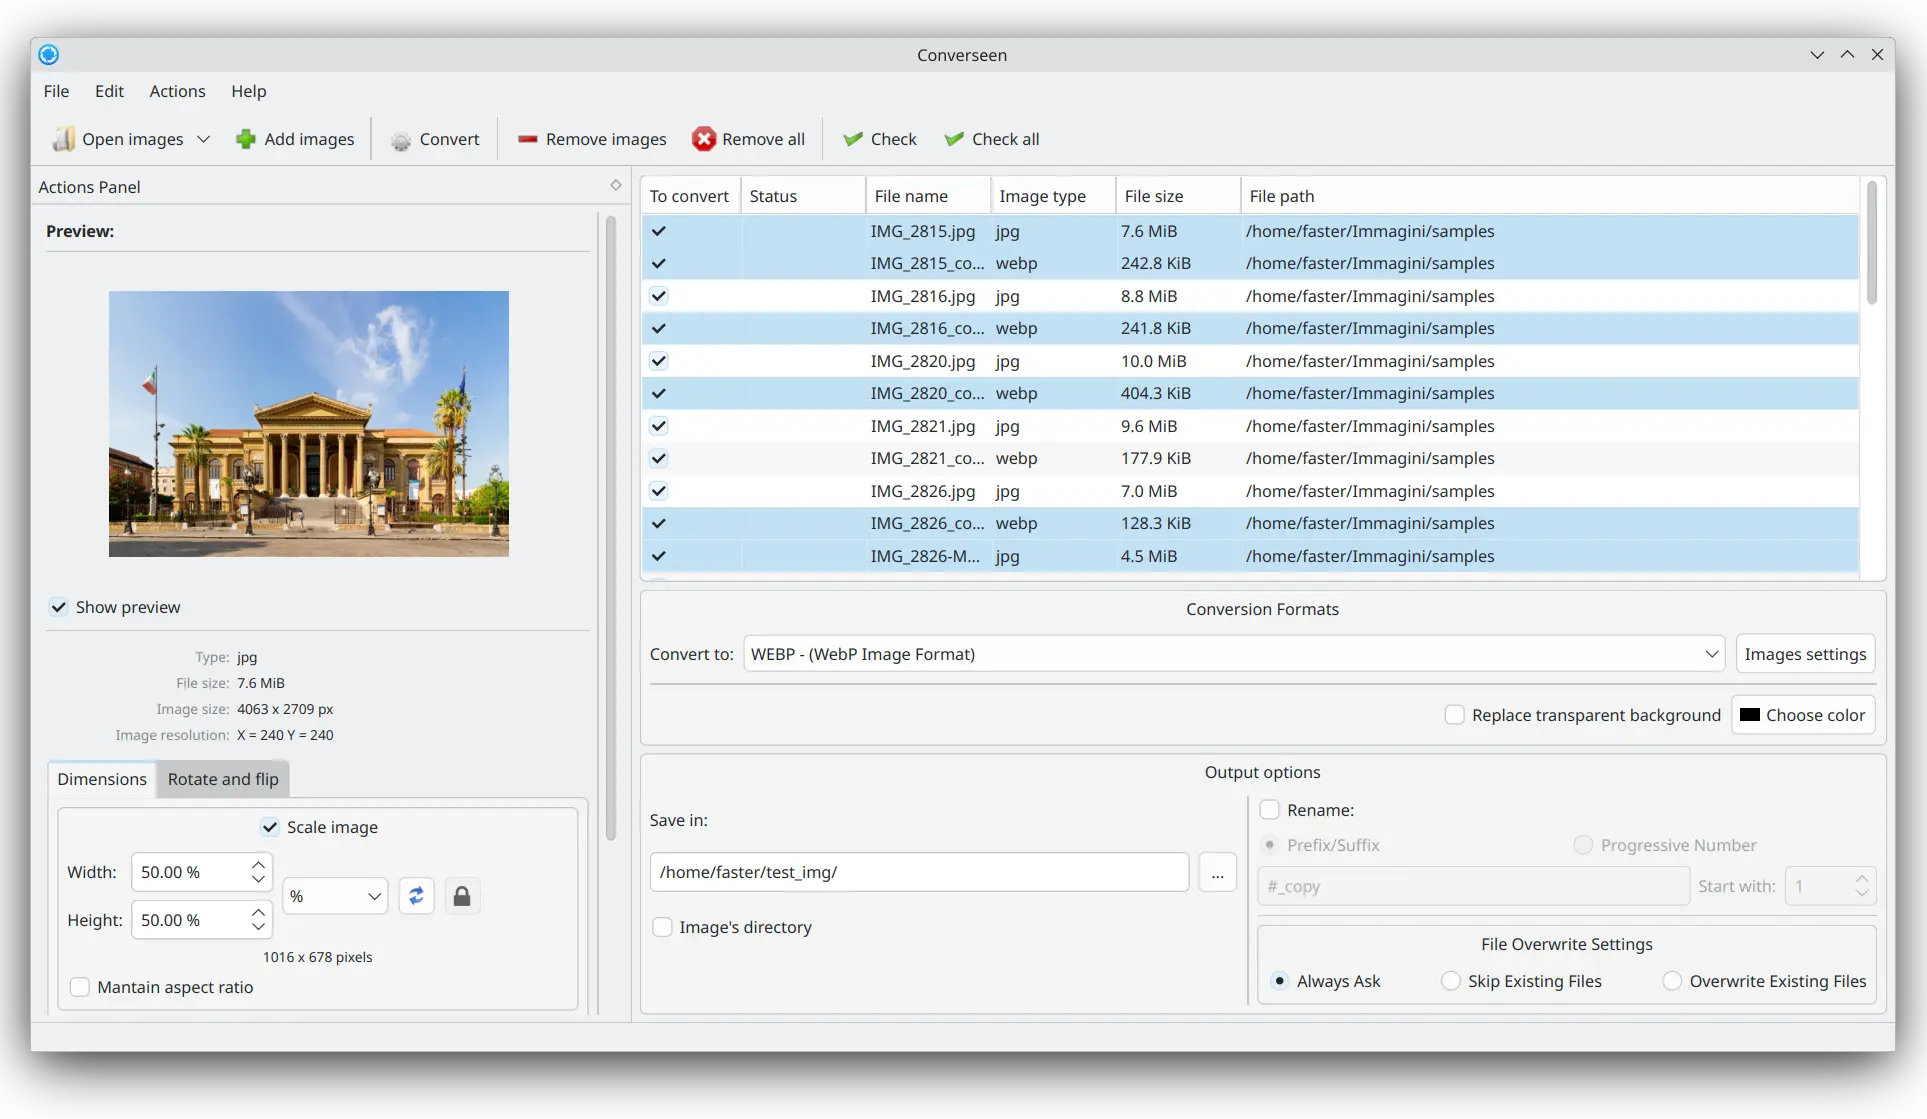Click the Convert gear icon

(401, 140)
